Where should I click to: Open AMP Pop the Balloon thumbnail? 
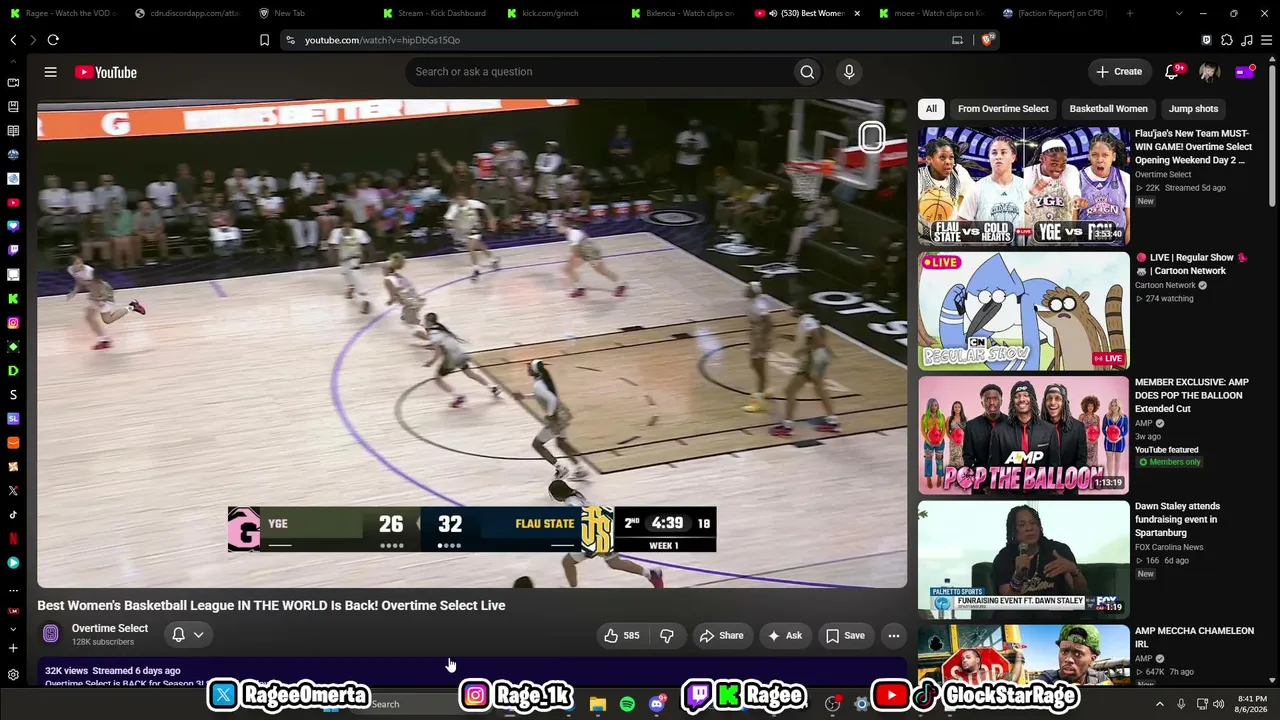click(1024, 435)
